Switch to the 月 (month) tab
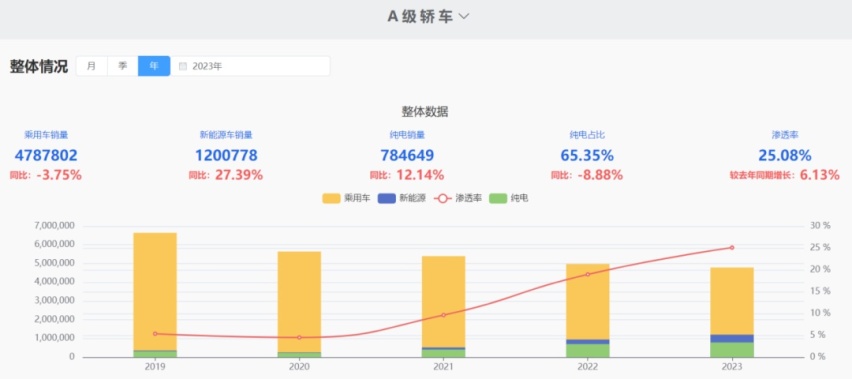852x379 pixels. click(x=92, y=66)
